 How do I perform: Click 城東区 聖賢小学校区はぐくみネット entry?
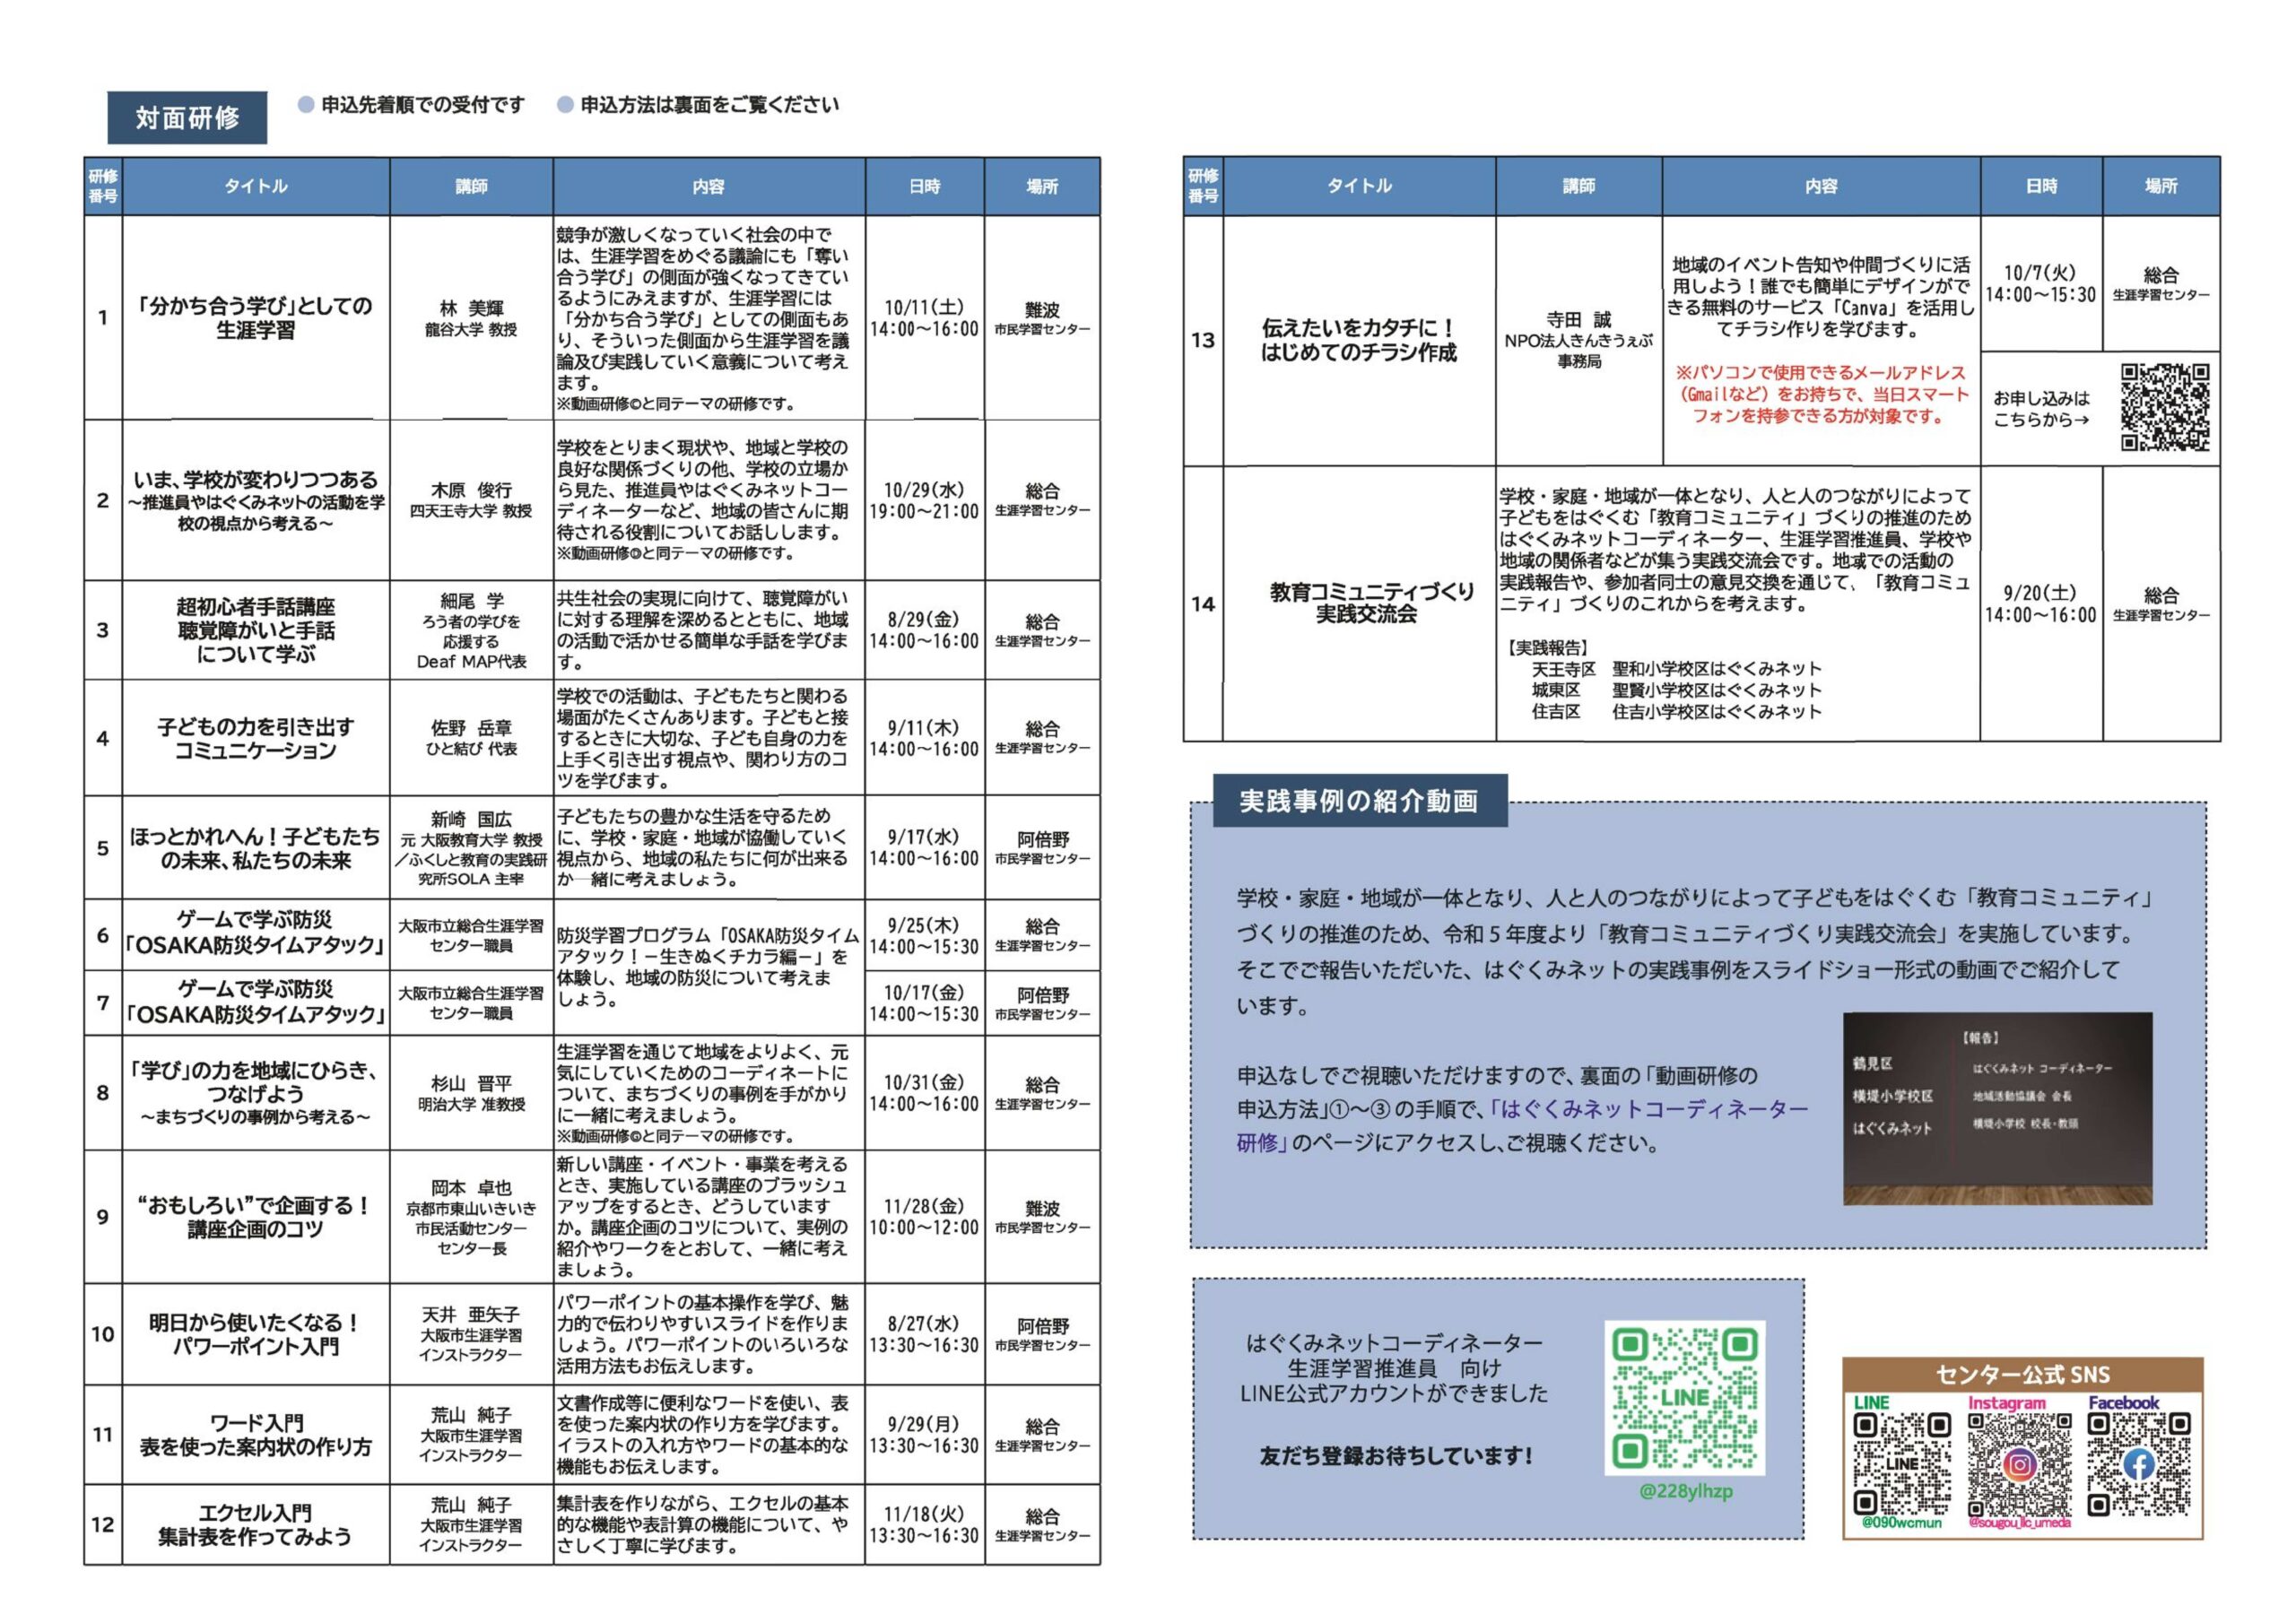tap(1676, 690)
